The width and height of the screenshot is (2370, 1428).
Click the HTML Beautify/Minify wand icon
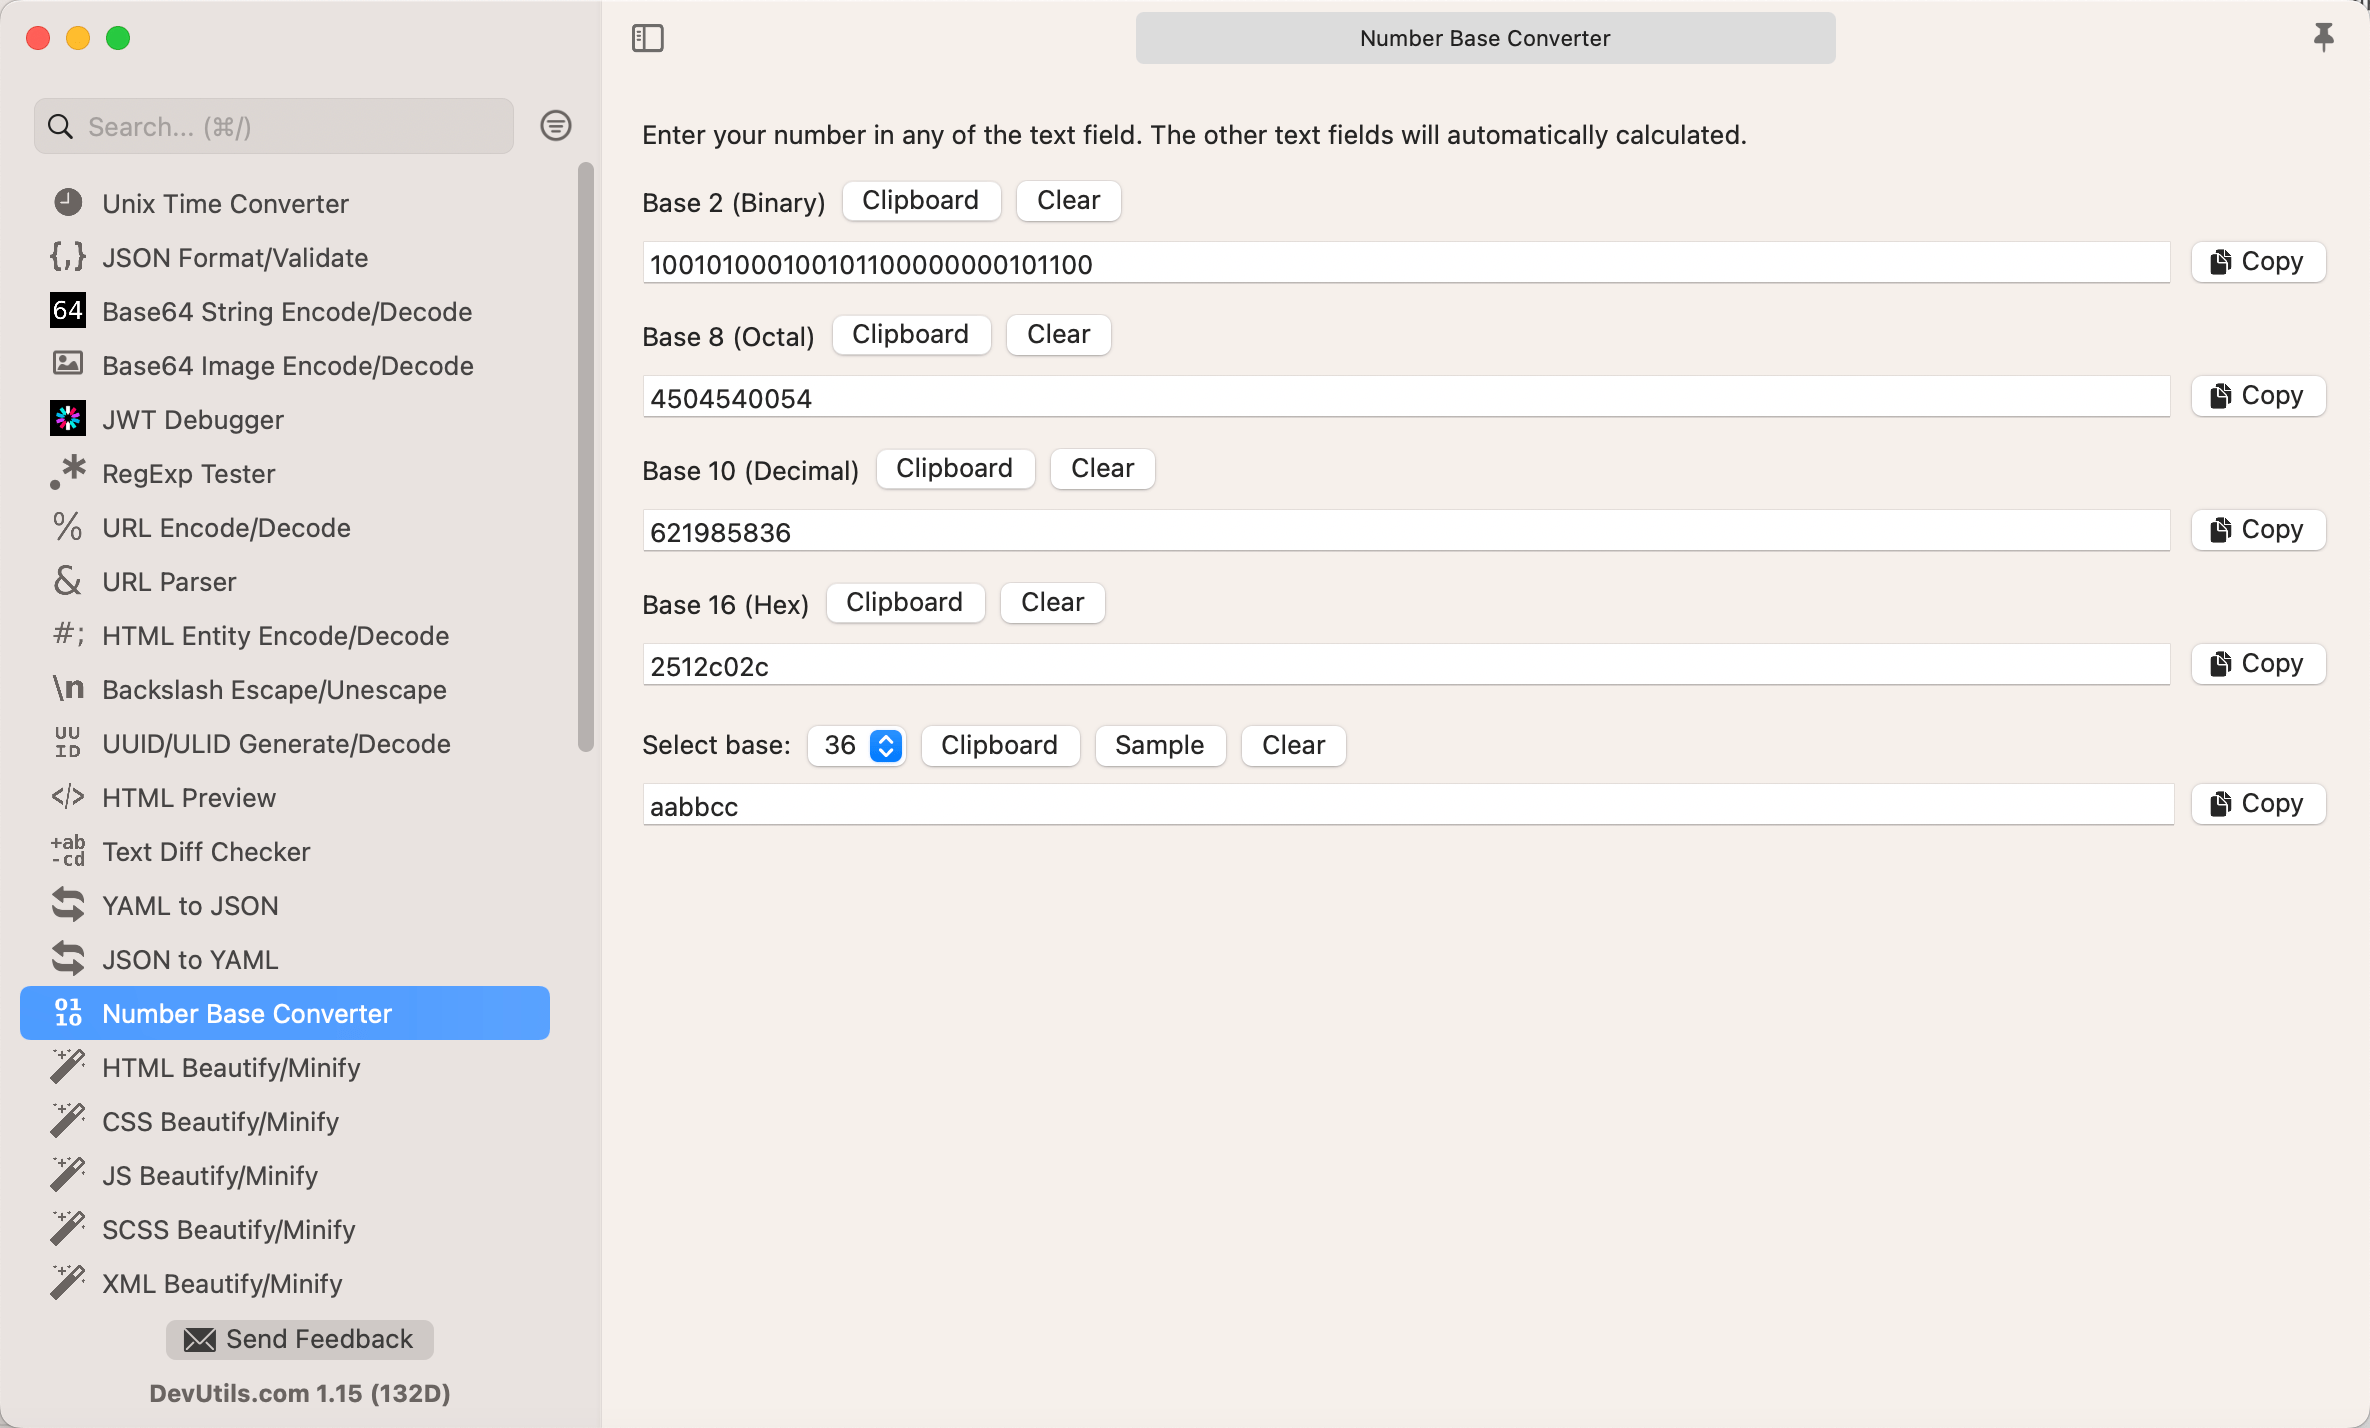click(x=67, y=1066)
